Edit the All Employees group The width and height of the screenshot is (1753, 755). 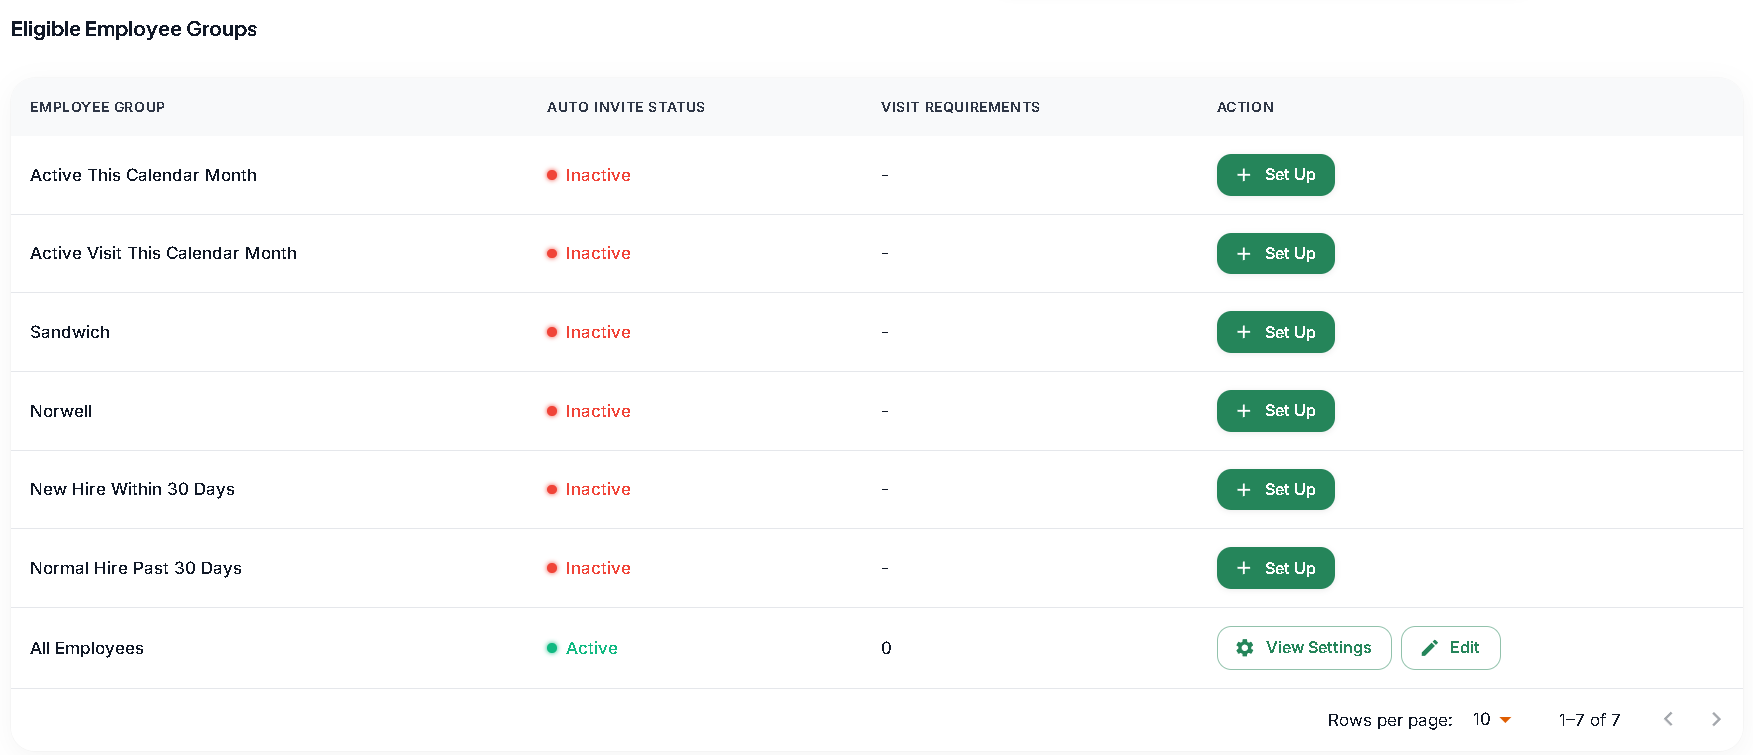[x=1451, y=648]
